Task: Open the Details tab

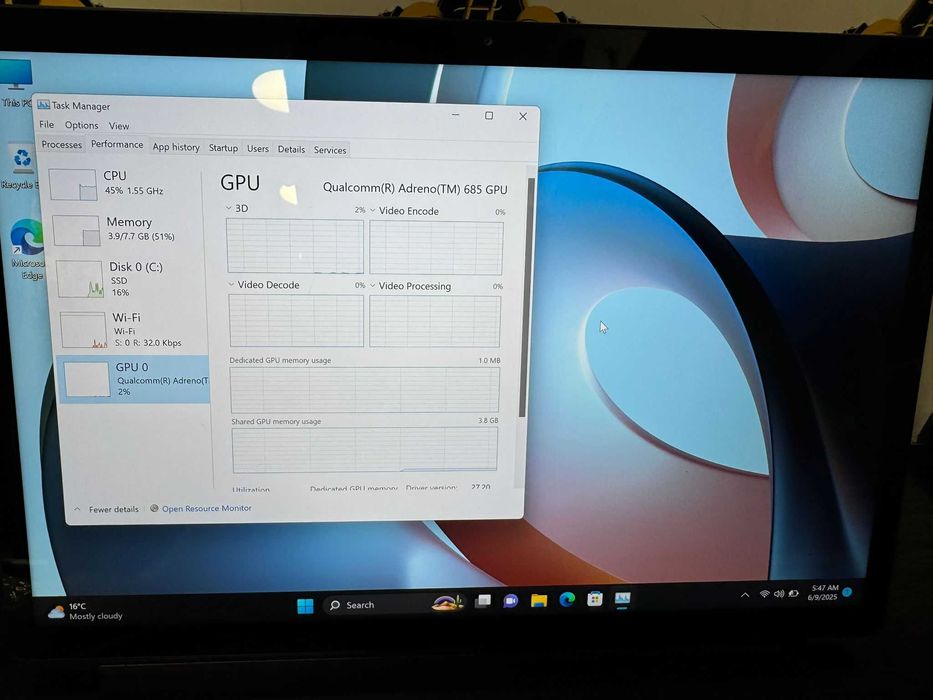Action: (291, 149)
